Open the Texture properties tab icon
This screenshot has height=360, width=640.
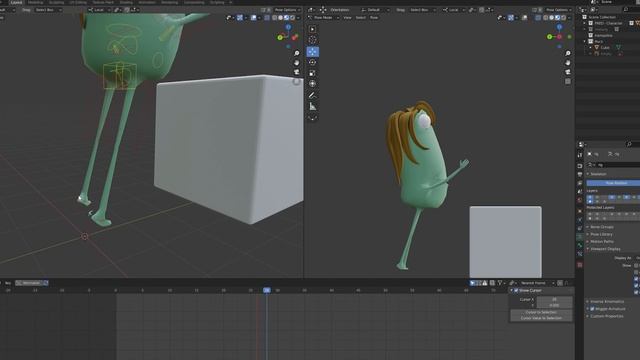coord(580,265)
